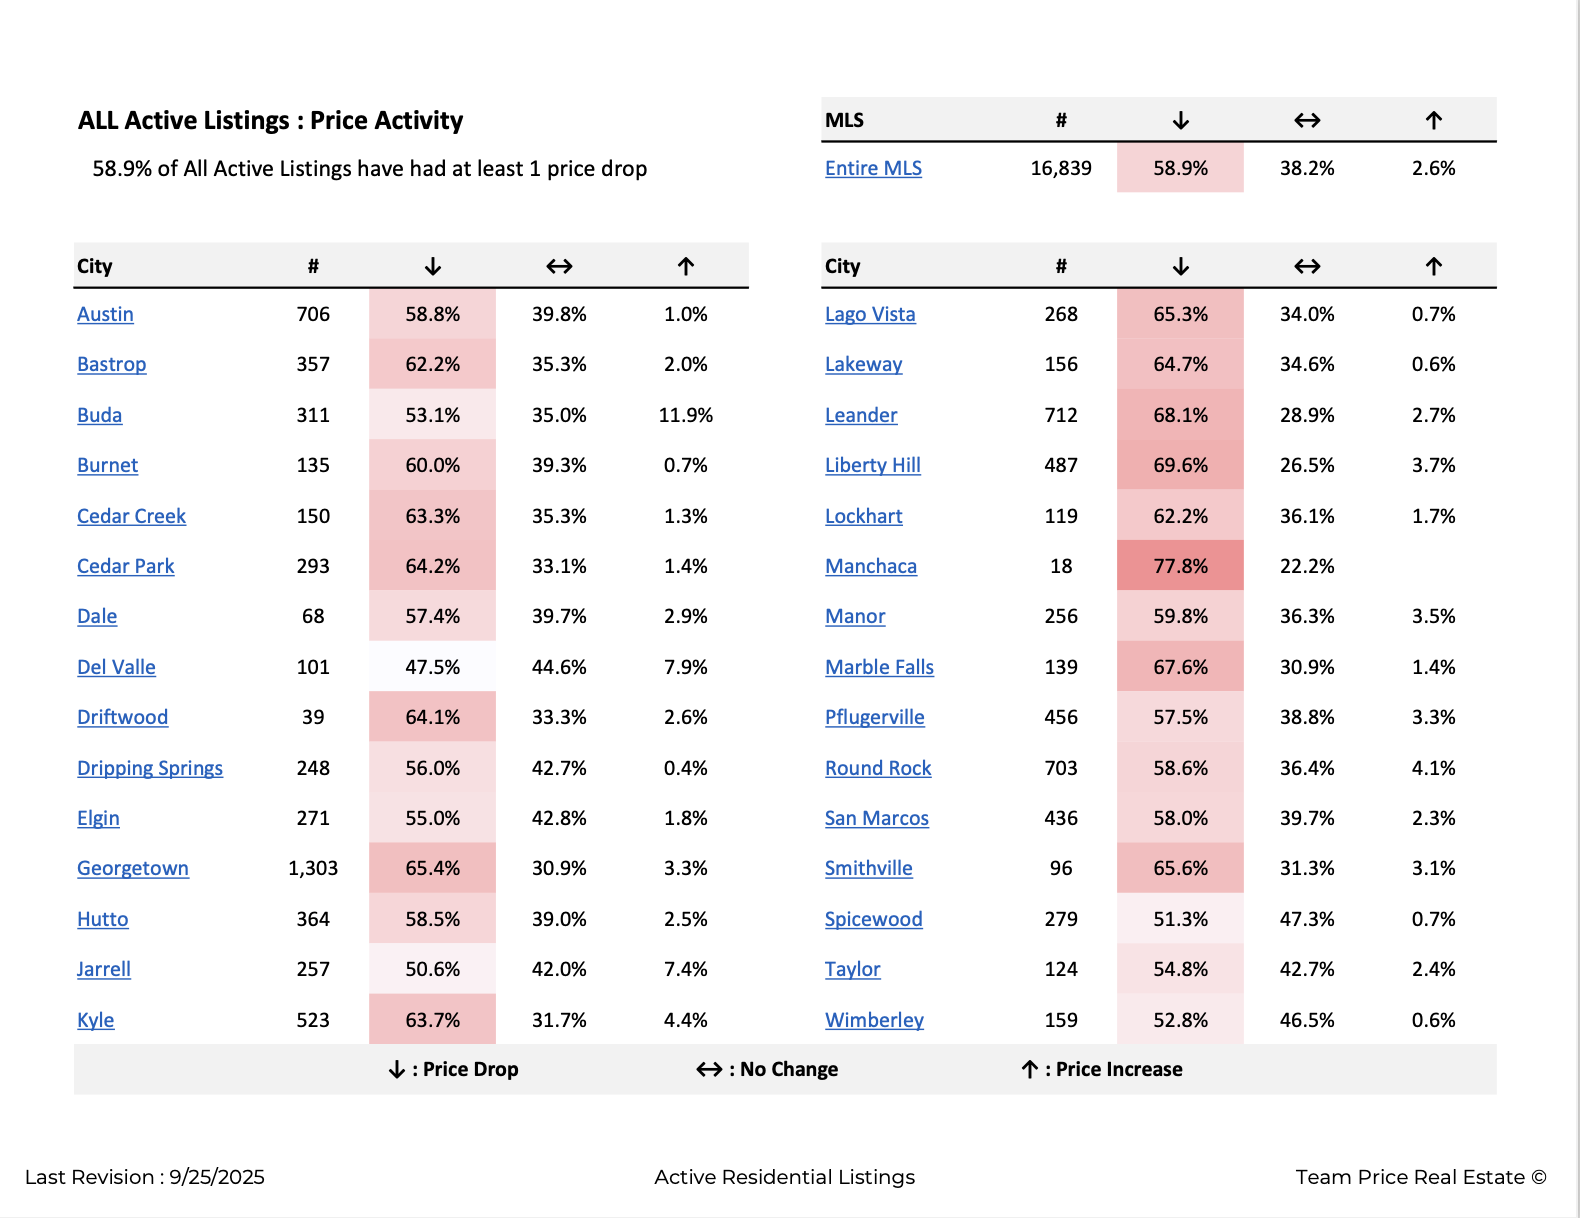Click the up arrow in right city table header
Viewport: 1580px width, 1218px height.
point(1433,267)
